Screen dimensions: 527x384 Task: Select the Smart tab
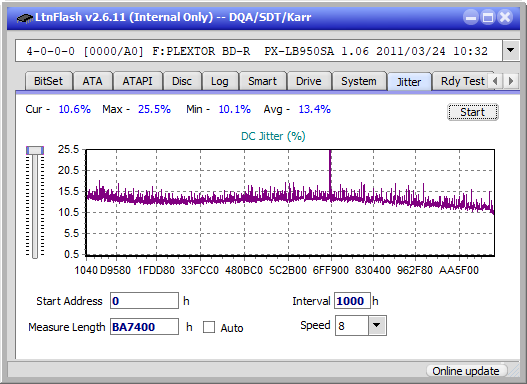[x=262, y=81]
